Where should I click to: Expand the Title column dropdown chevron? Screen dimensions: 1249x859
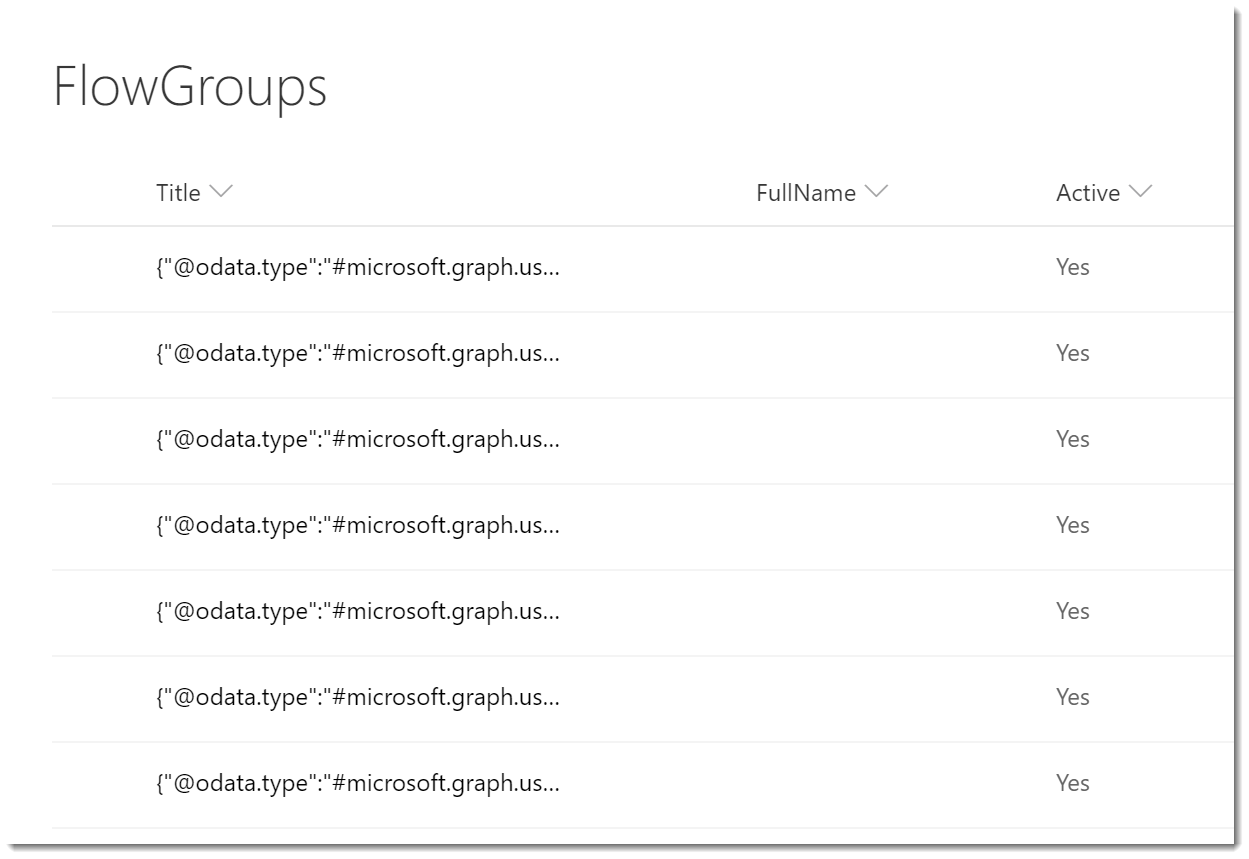221,193
